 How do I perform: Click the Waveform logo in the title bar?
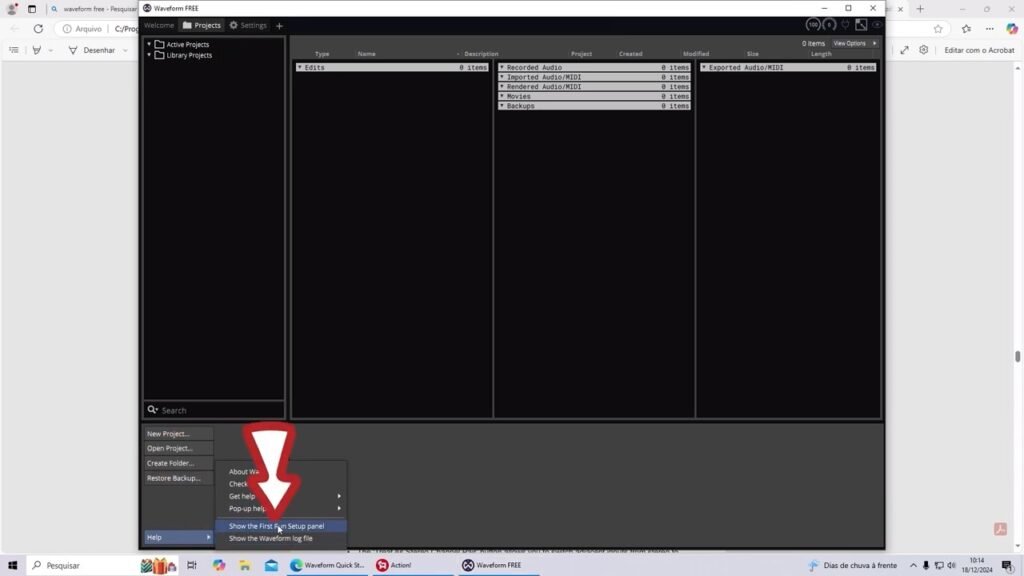coord(147,8)
